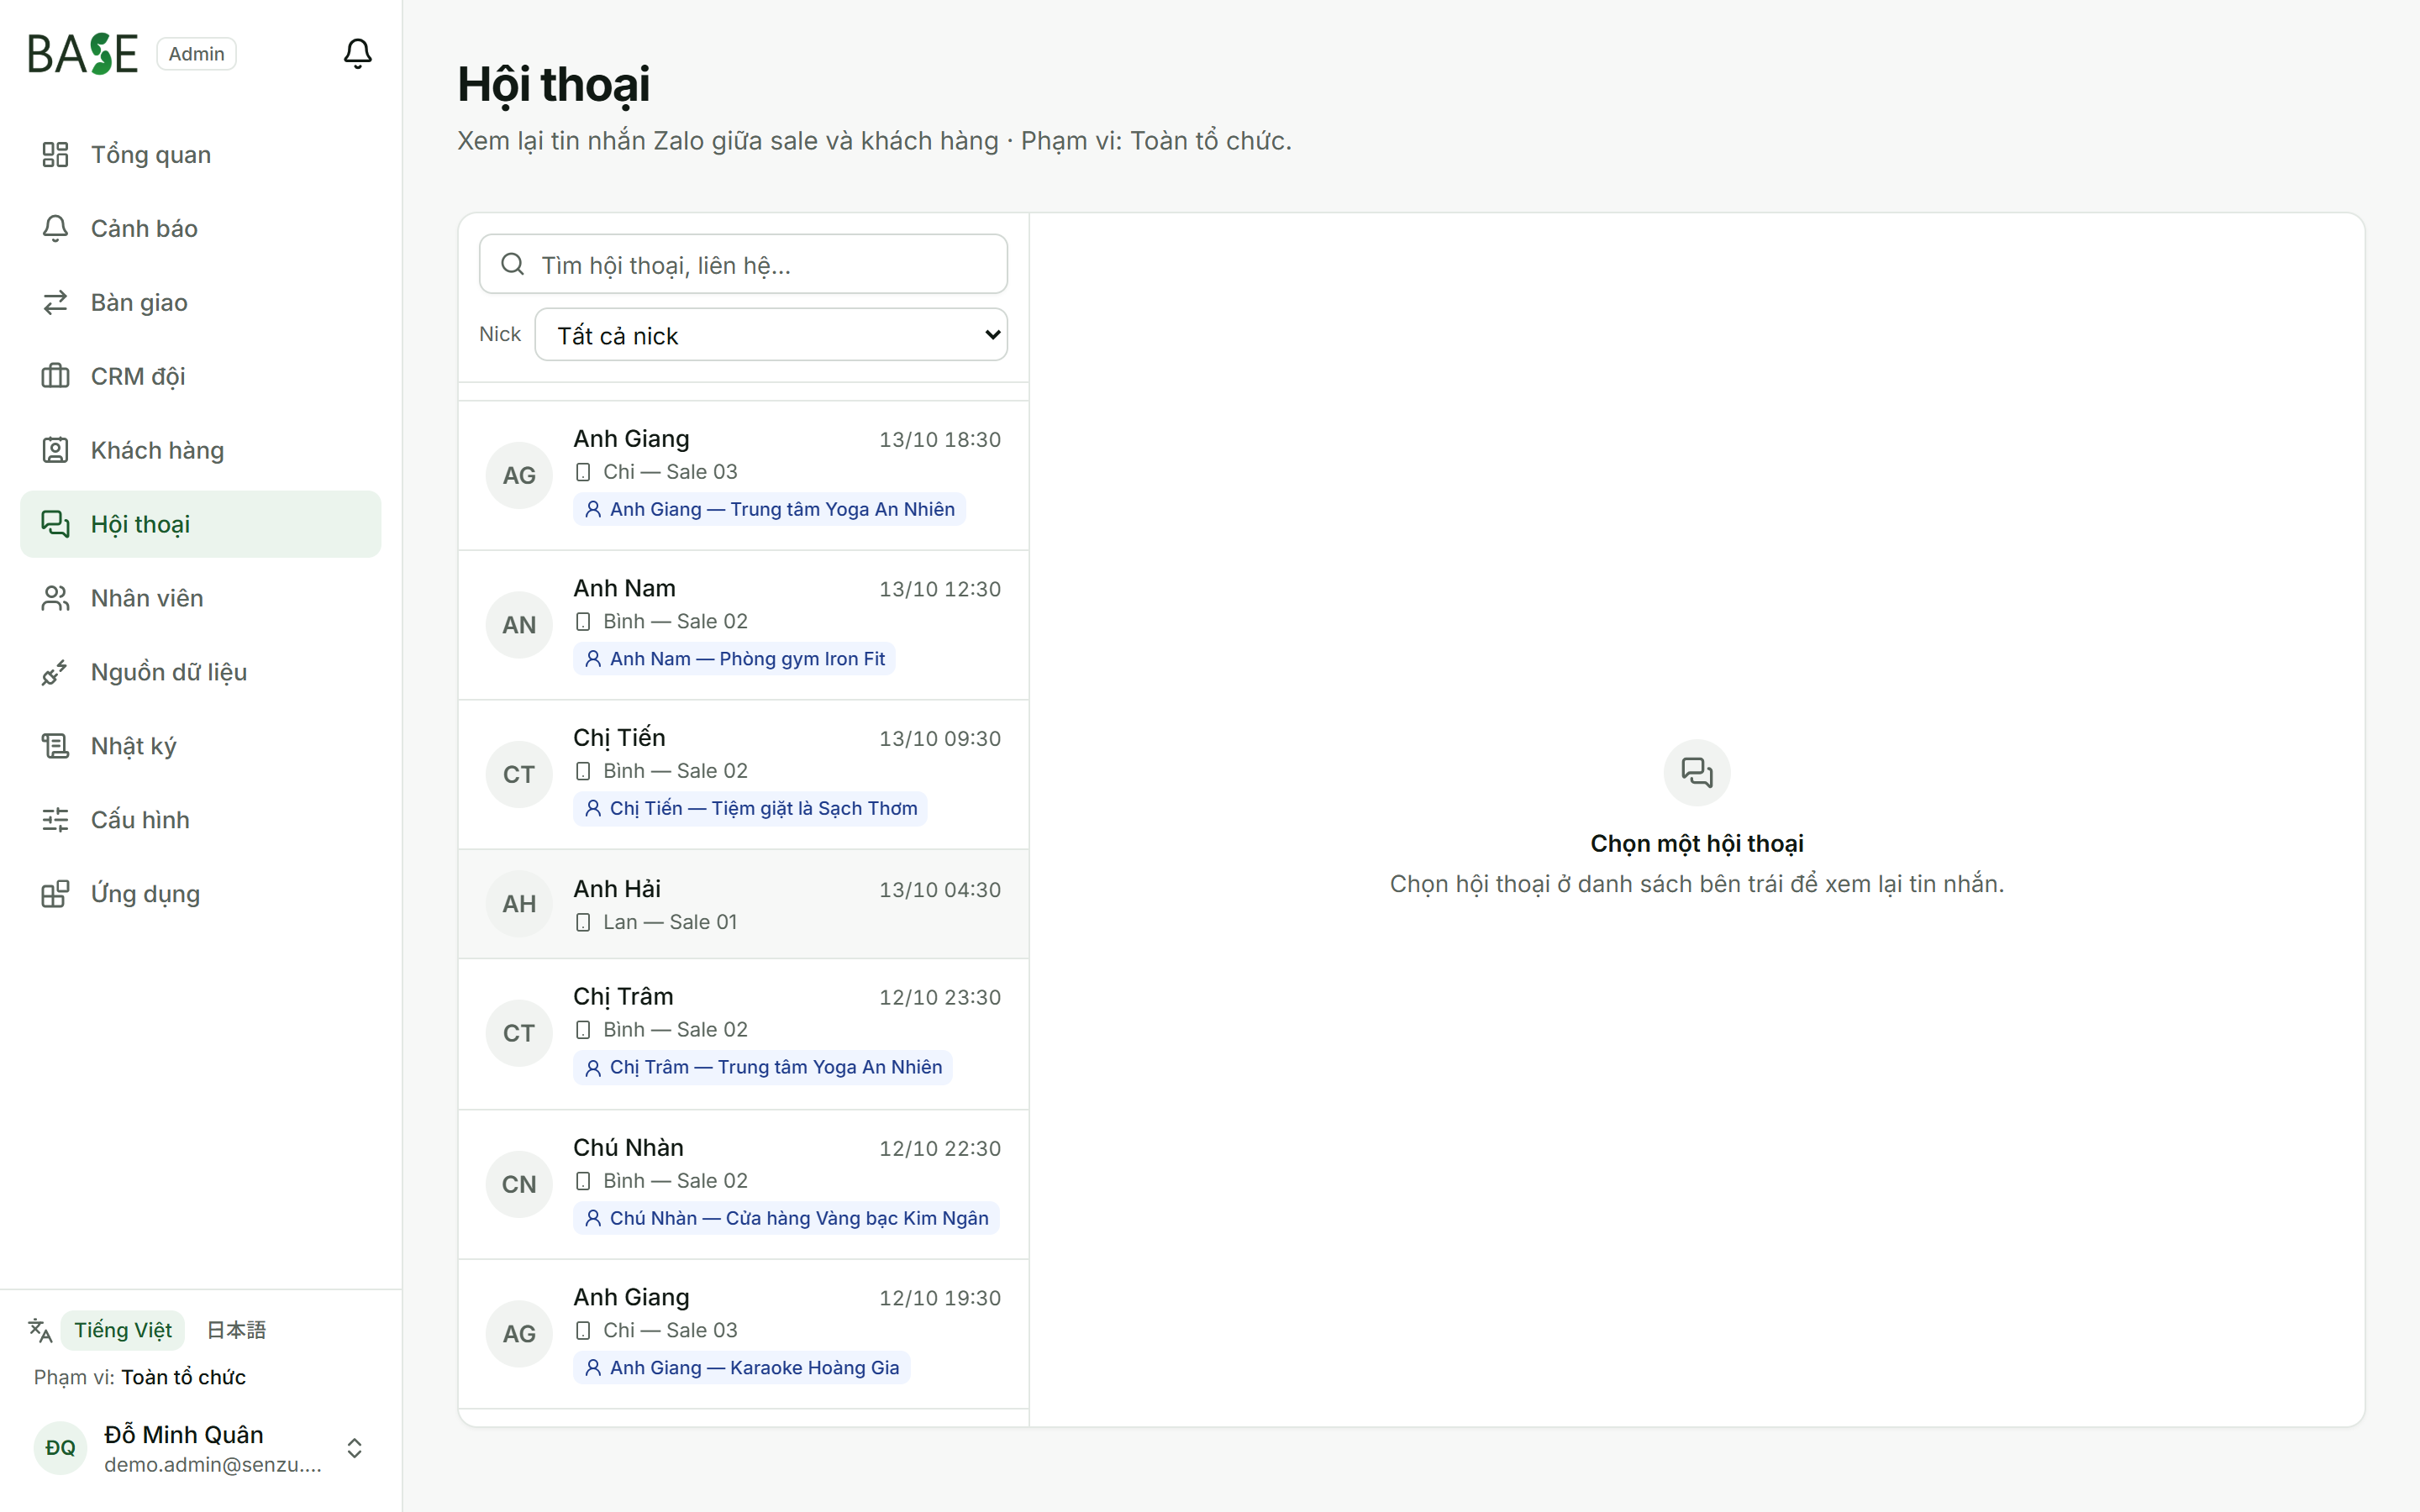Open Chú Nhàn — Cửa hàng Vàng bạc Kim Ngân tag
Viewport: 2420px width, 1512px height.
786,1218
